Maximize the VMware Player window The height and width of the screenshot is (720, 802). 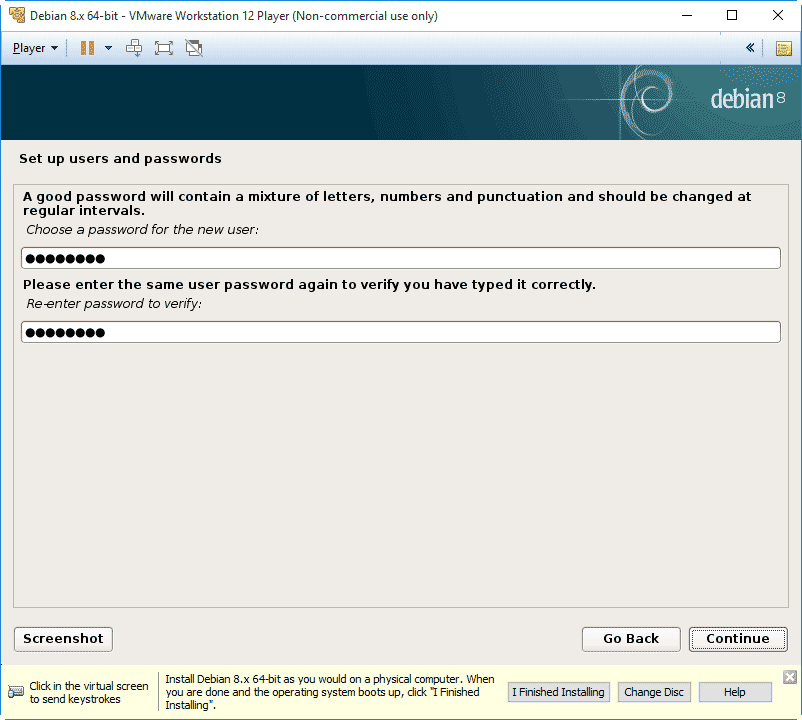[732, 16]
